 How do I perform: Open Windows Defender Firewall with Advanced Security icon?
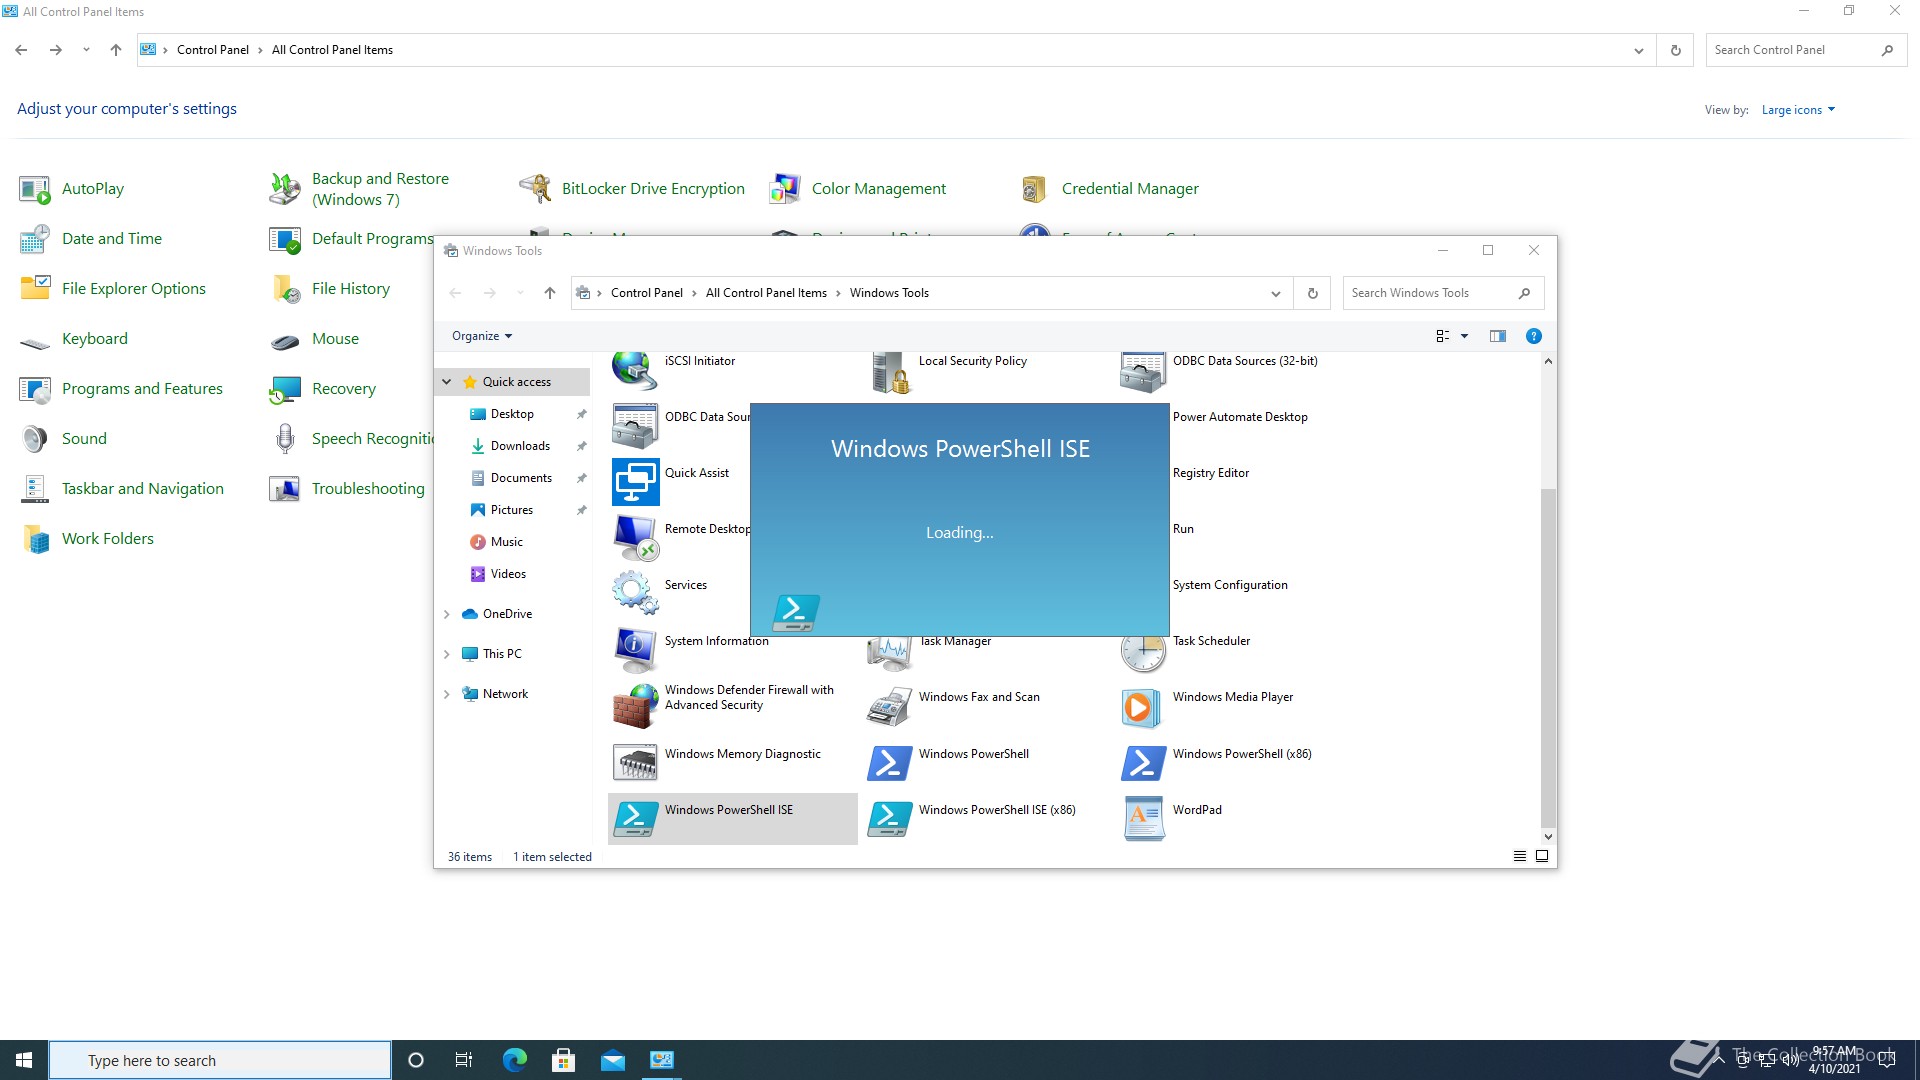tap(635, 706)
